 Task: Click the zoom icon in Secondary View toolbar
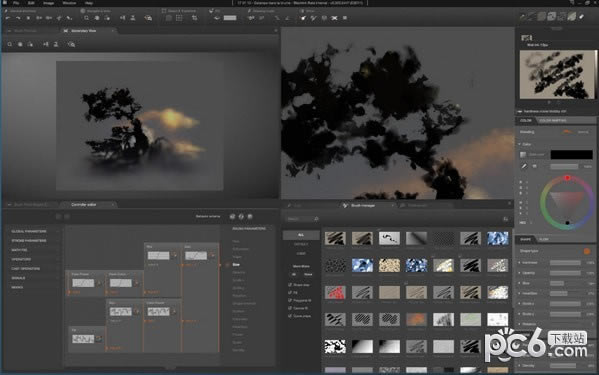[x=10, y=44]
